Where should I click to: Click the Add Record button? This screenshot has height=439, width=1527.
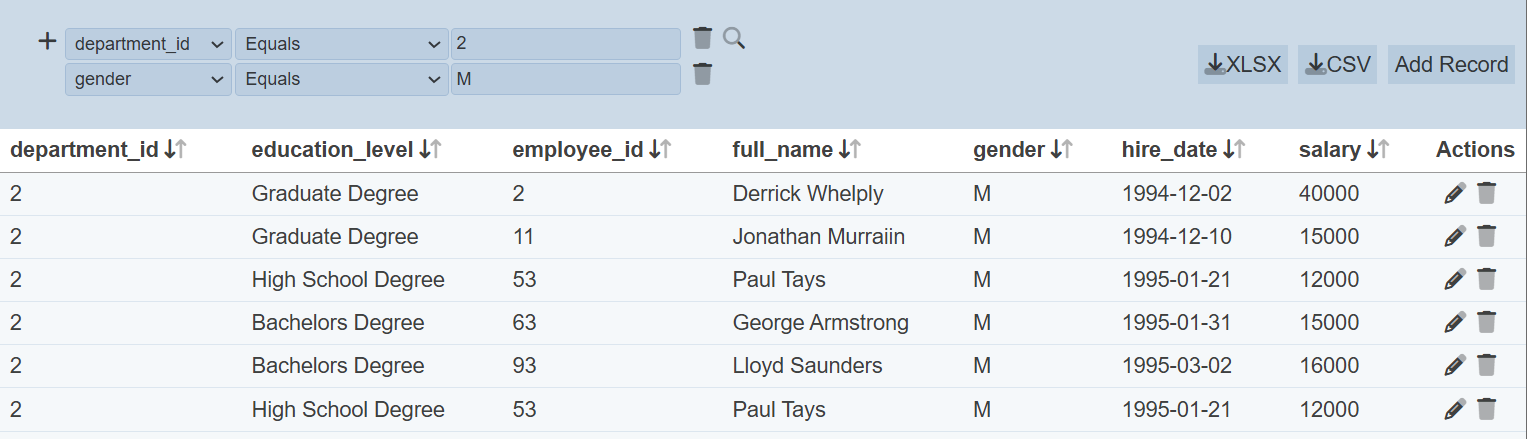pyautogui.click(x=1451, y=65)
